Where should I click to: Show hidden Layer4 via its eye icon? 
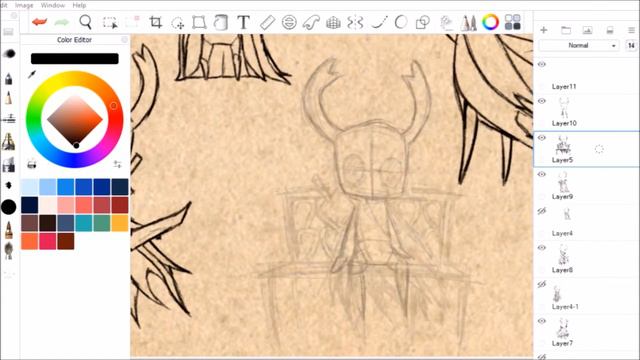[x=542, y=211]
